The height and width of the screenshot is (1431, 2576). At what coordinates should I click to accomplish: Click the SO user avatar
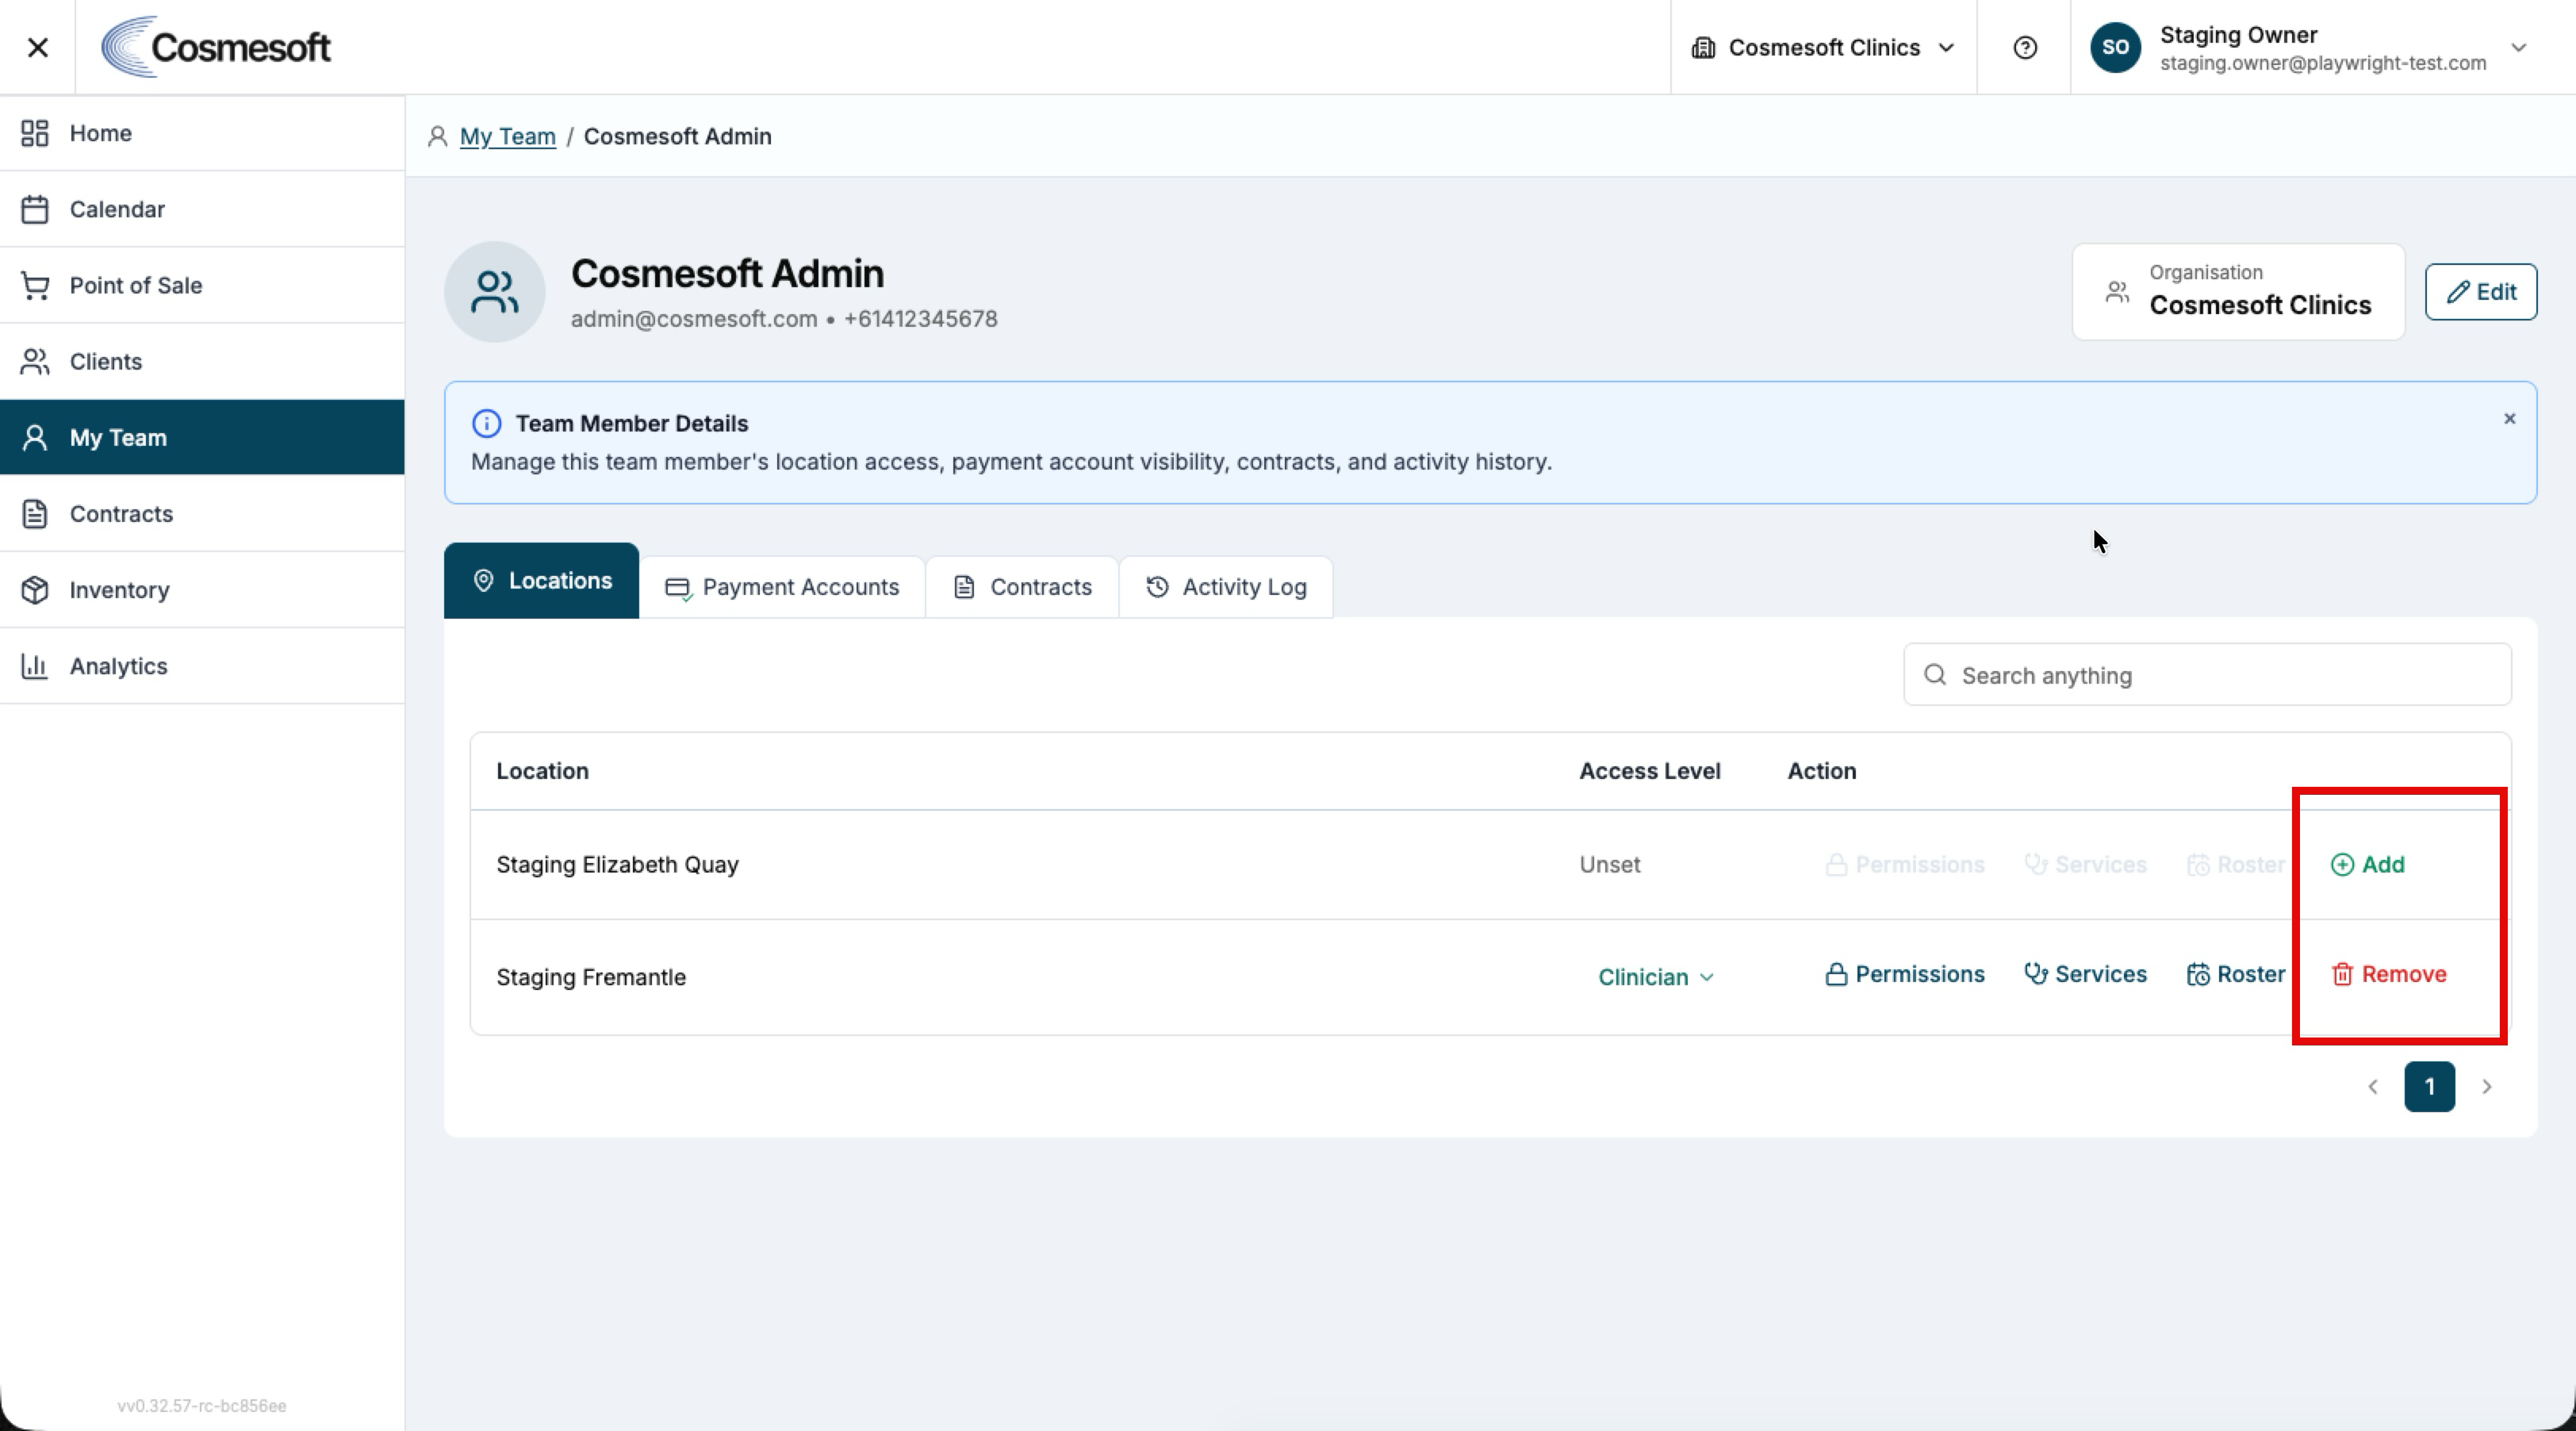click(x=2115, y=47)
